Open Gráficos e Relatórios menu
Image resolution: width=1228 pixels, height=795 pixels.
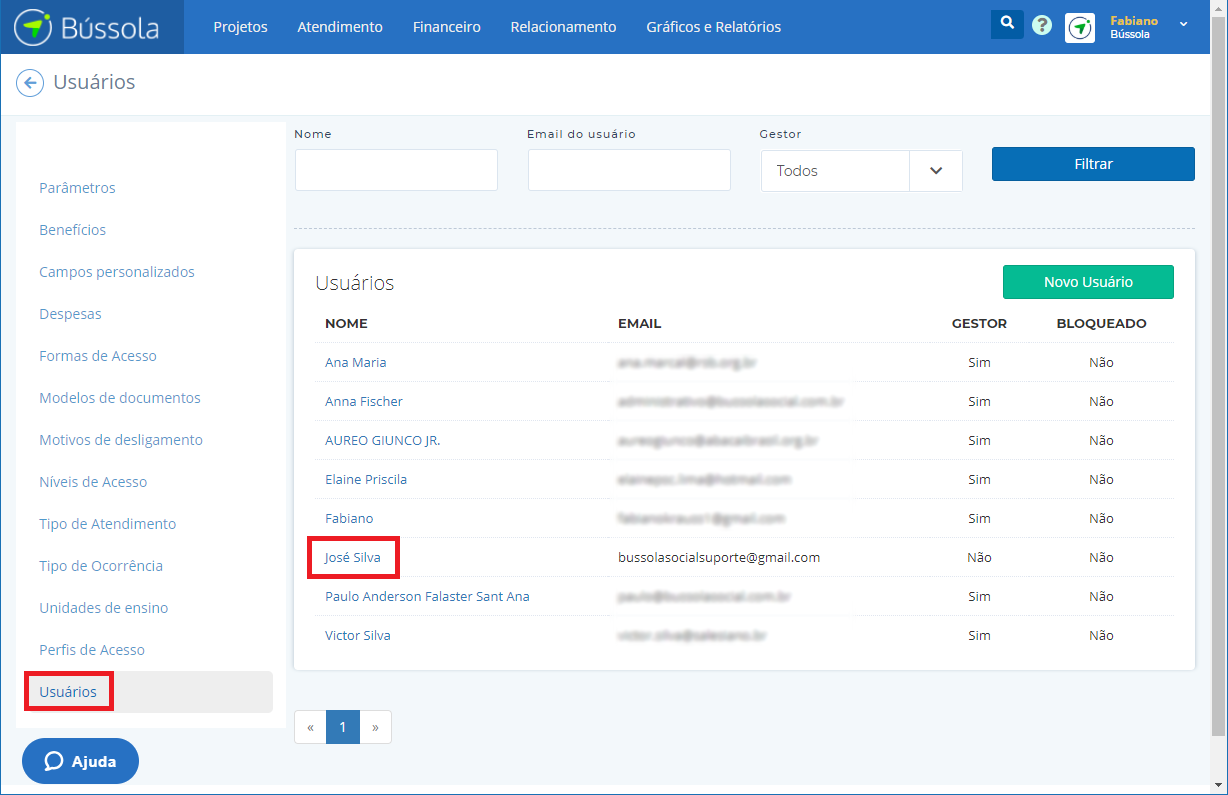[x=714, y=27]
